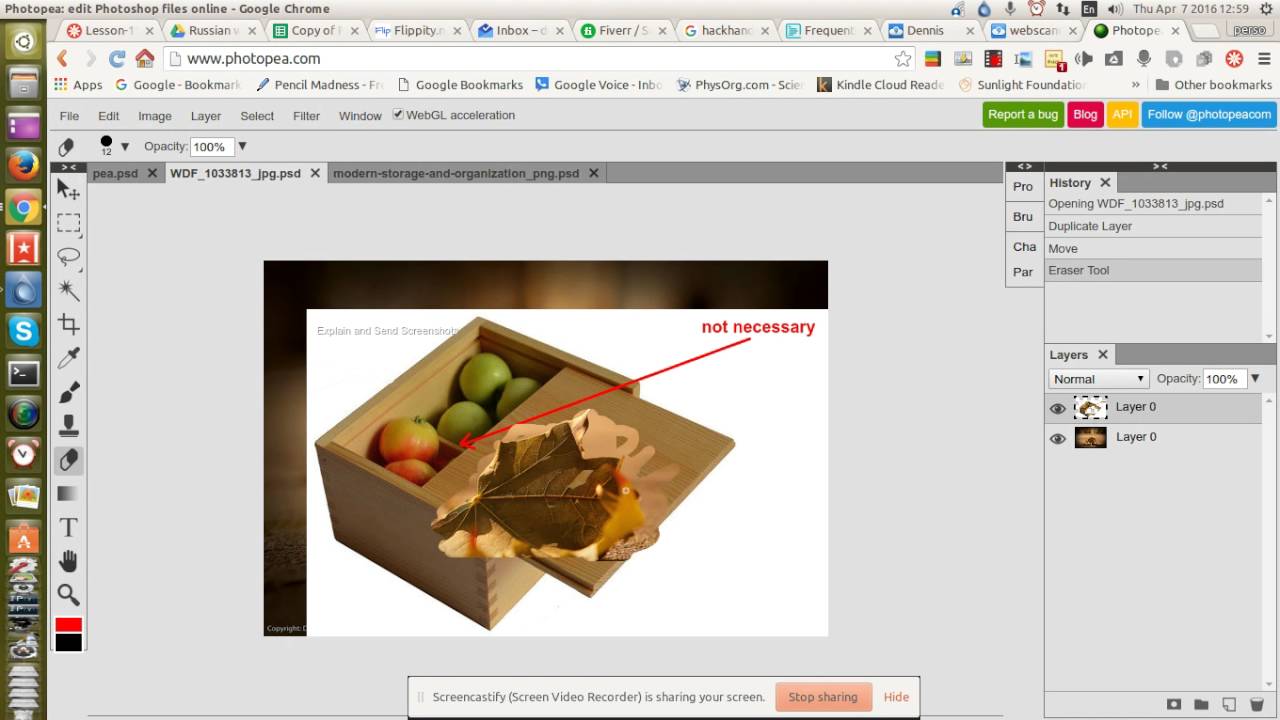Select the Type tool
1280x720 pixels.
click(x=68, y=527)
